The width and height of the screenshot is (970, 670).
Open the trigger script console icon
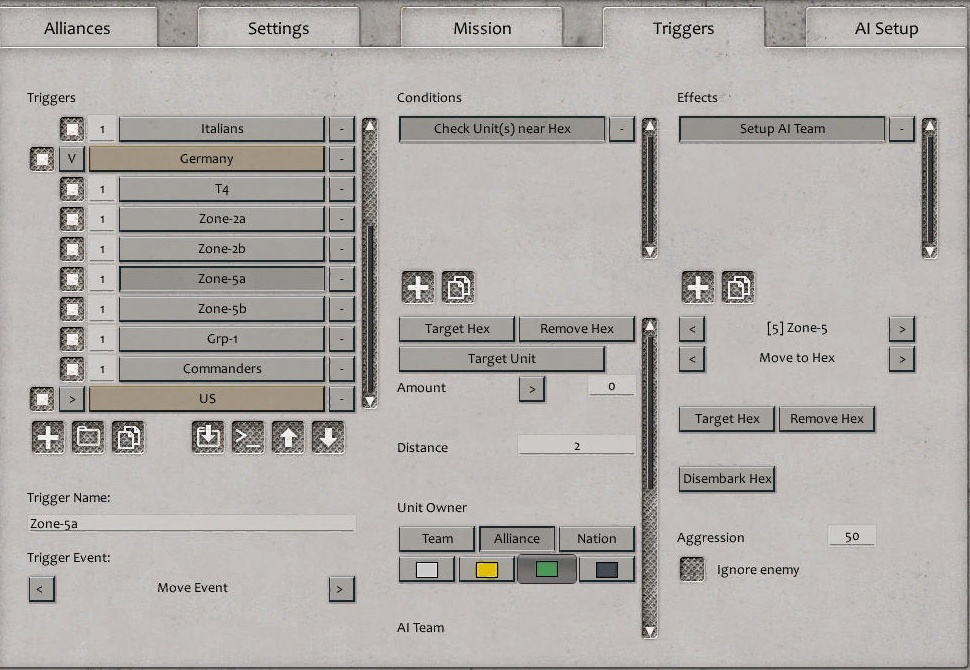point(248,437)
